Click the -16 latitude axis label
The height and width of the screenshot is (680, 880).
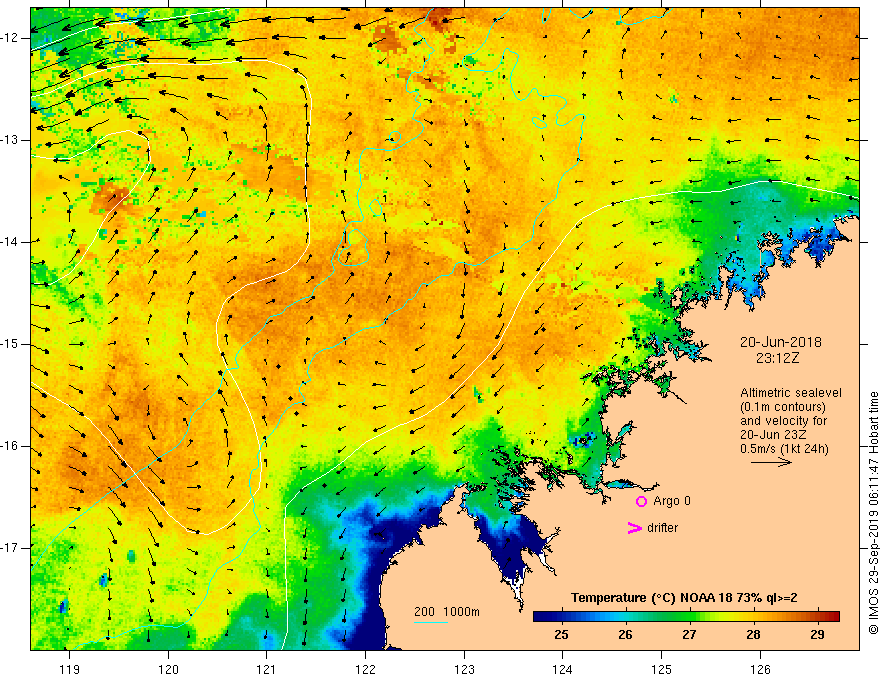[x=11, y=446]
